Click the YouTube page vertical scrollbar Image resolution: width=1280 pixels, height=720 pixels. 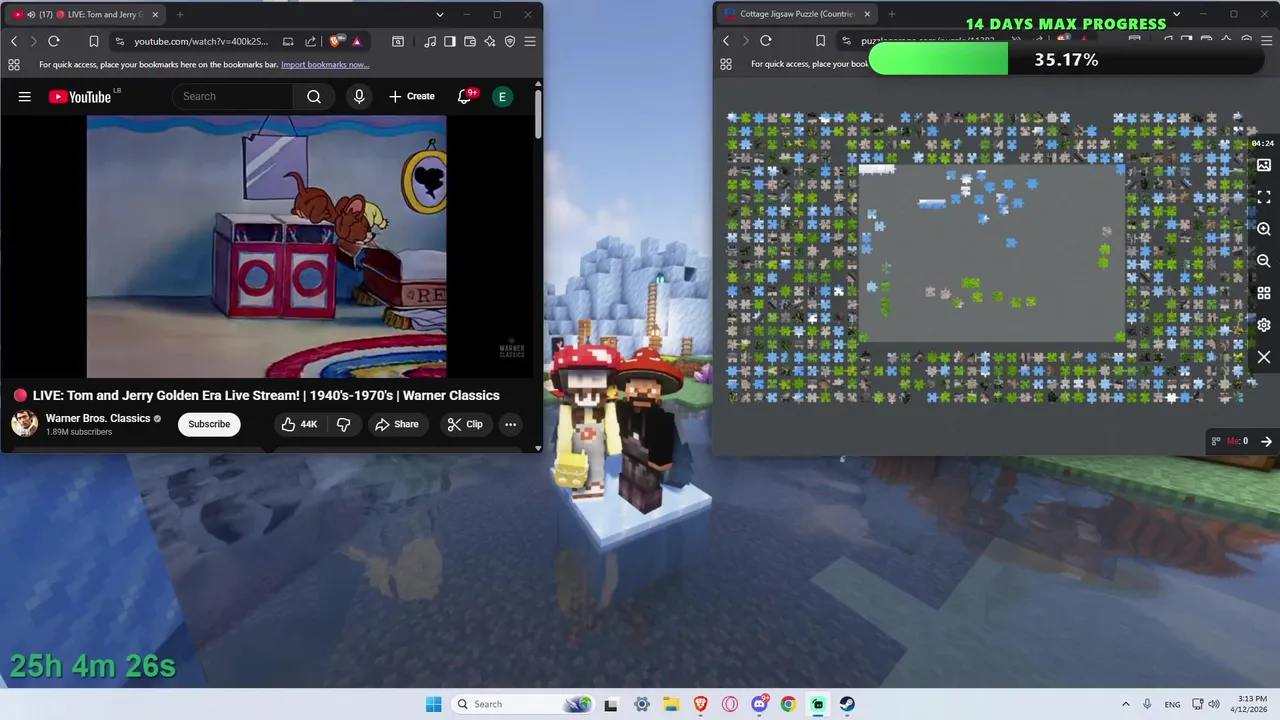(x=538, y=115)
